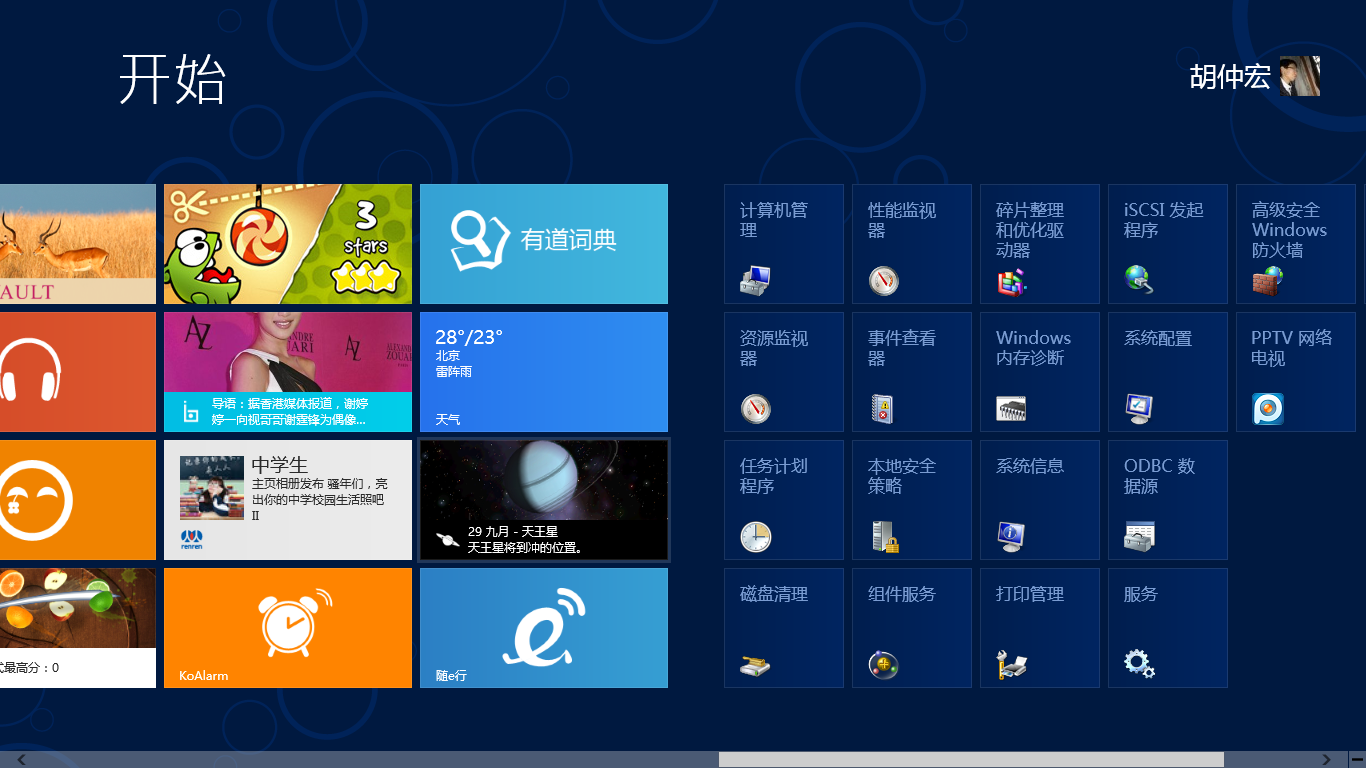This screenshot has height=768, width=1366.
Task: Open the 任务计划程序 tile
Action: click(x=784, y=500)
